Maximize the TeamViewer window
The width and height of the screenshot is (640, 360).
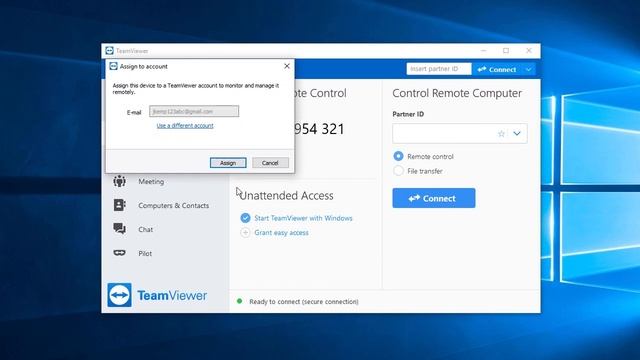(506, 51)
